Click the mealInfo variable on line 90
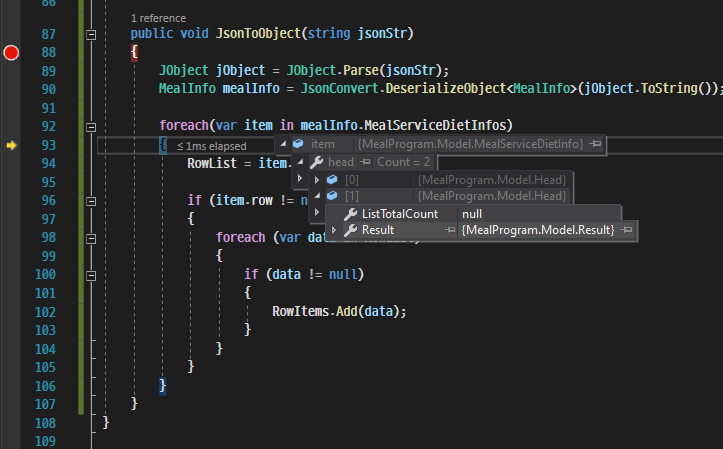Viewport: 723px width, 449px height. click(251, 89)
